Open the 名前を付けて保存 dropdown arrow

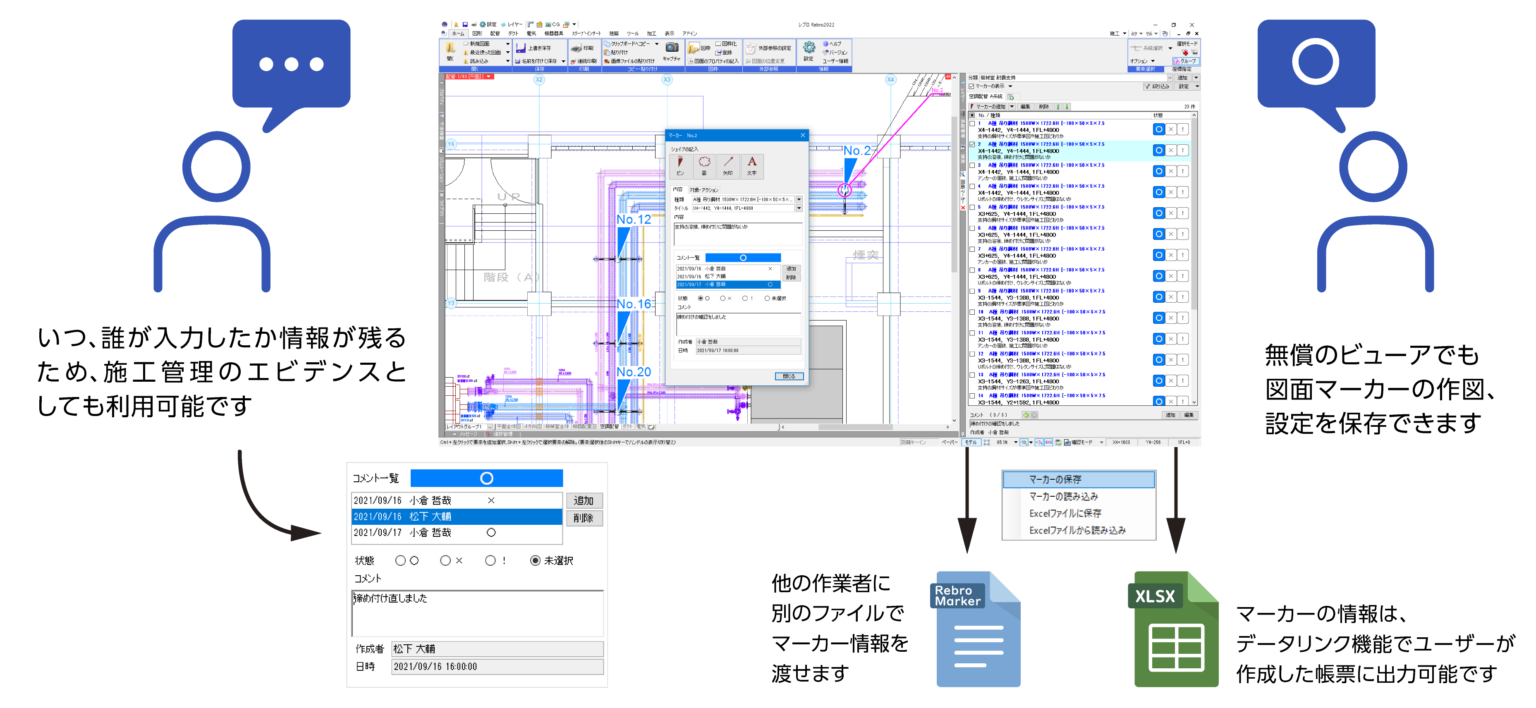(x=563, y=61)
